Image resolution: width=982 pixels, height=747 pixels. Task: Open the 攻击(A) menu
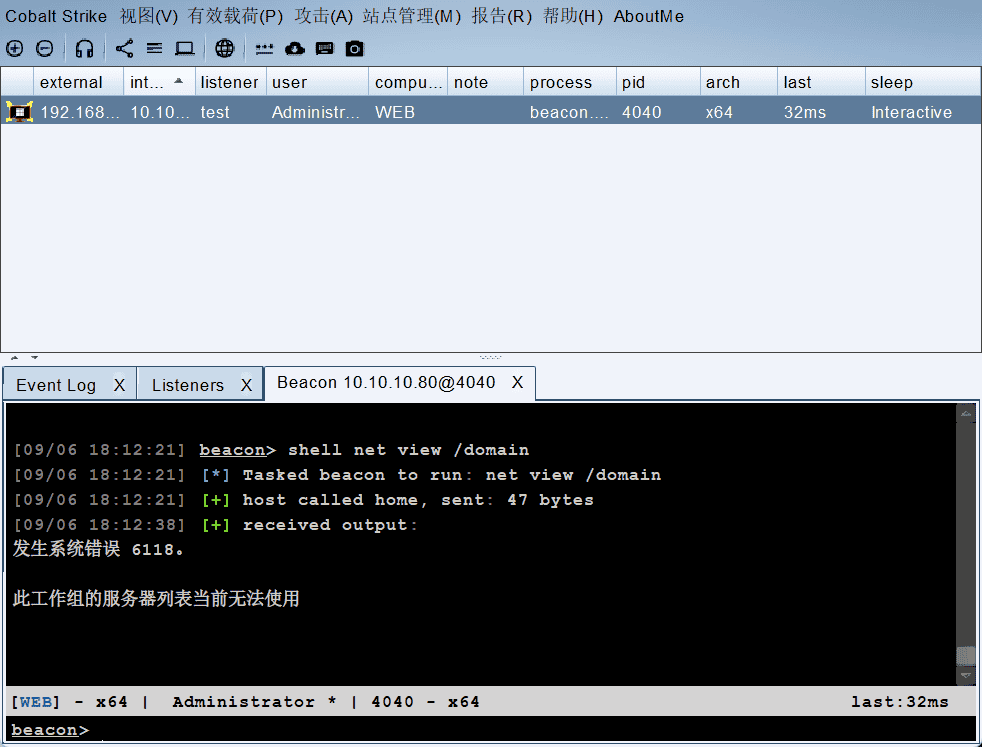(x=324, y=16)
